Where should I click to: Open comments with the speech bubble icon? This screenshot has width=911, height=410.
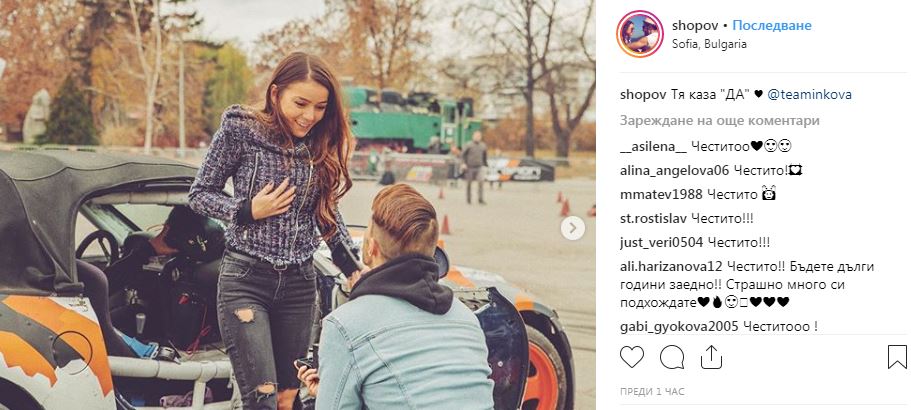(672, 357)
